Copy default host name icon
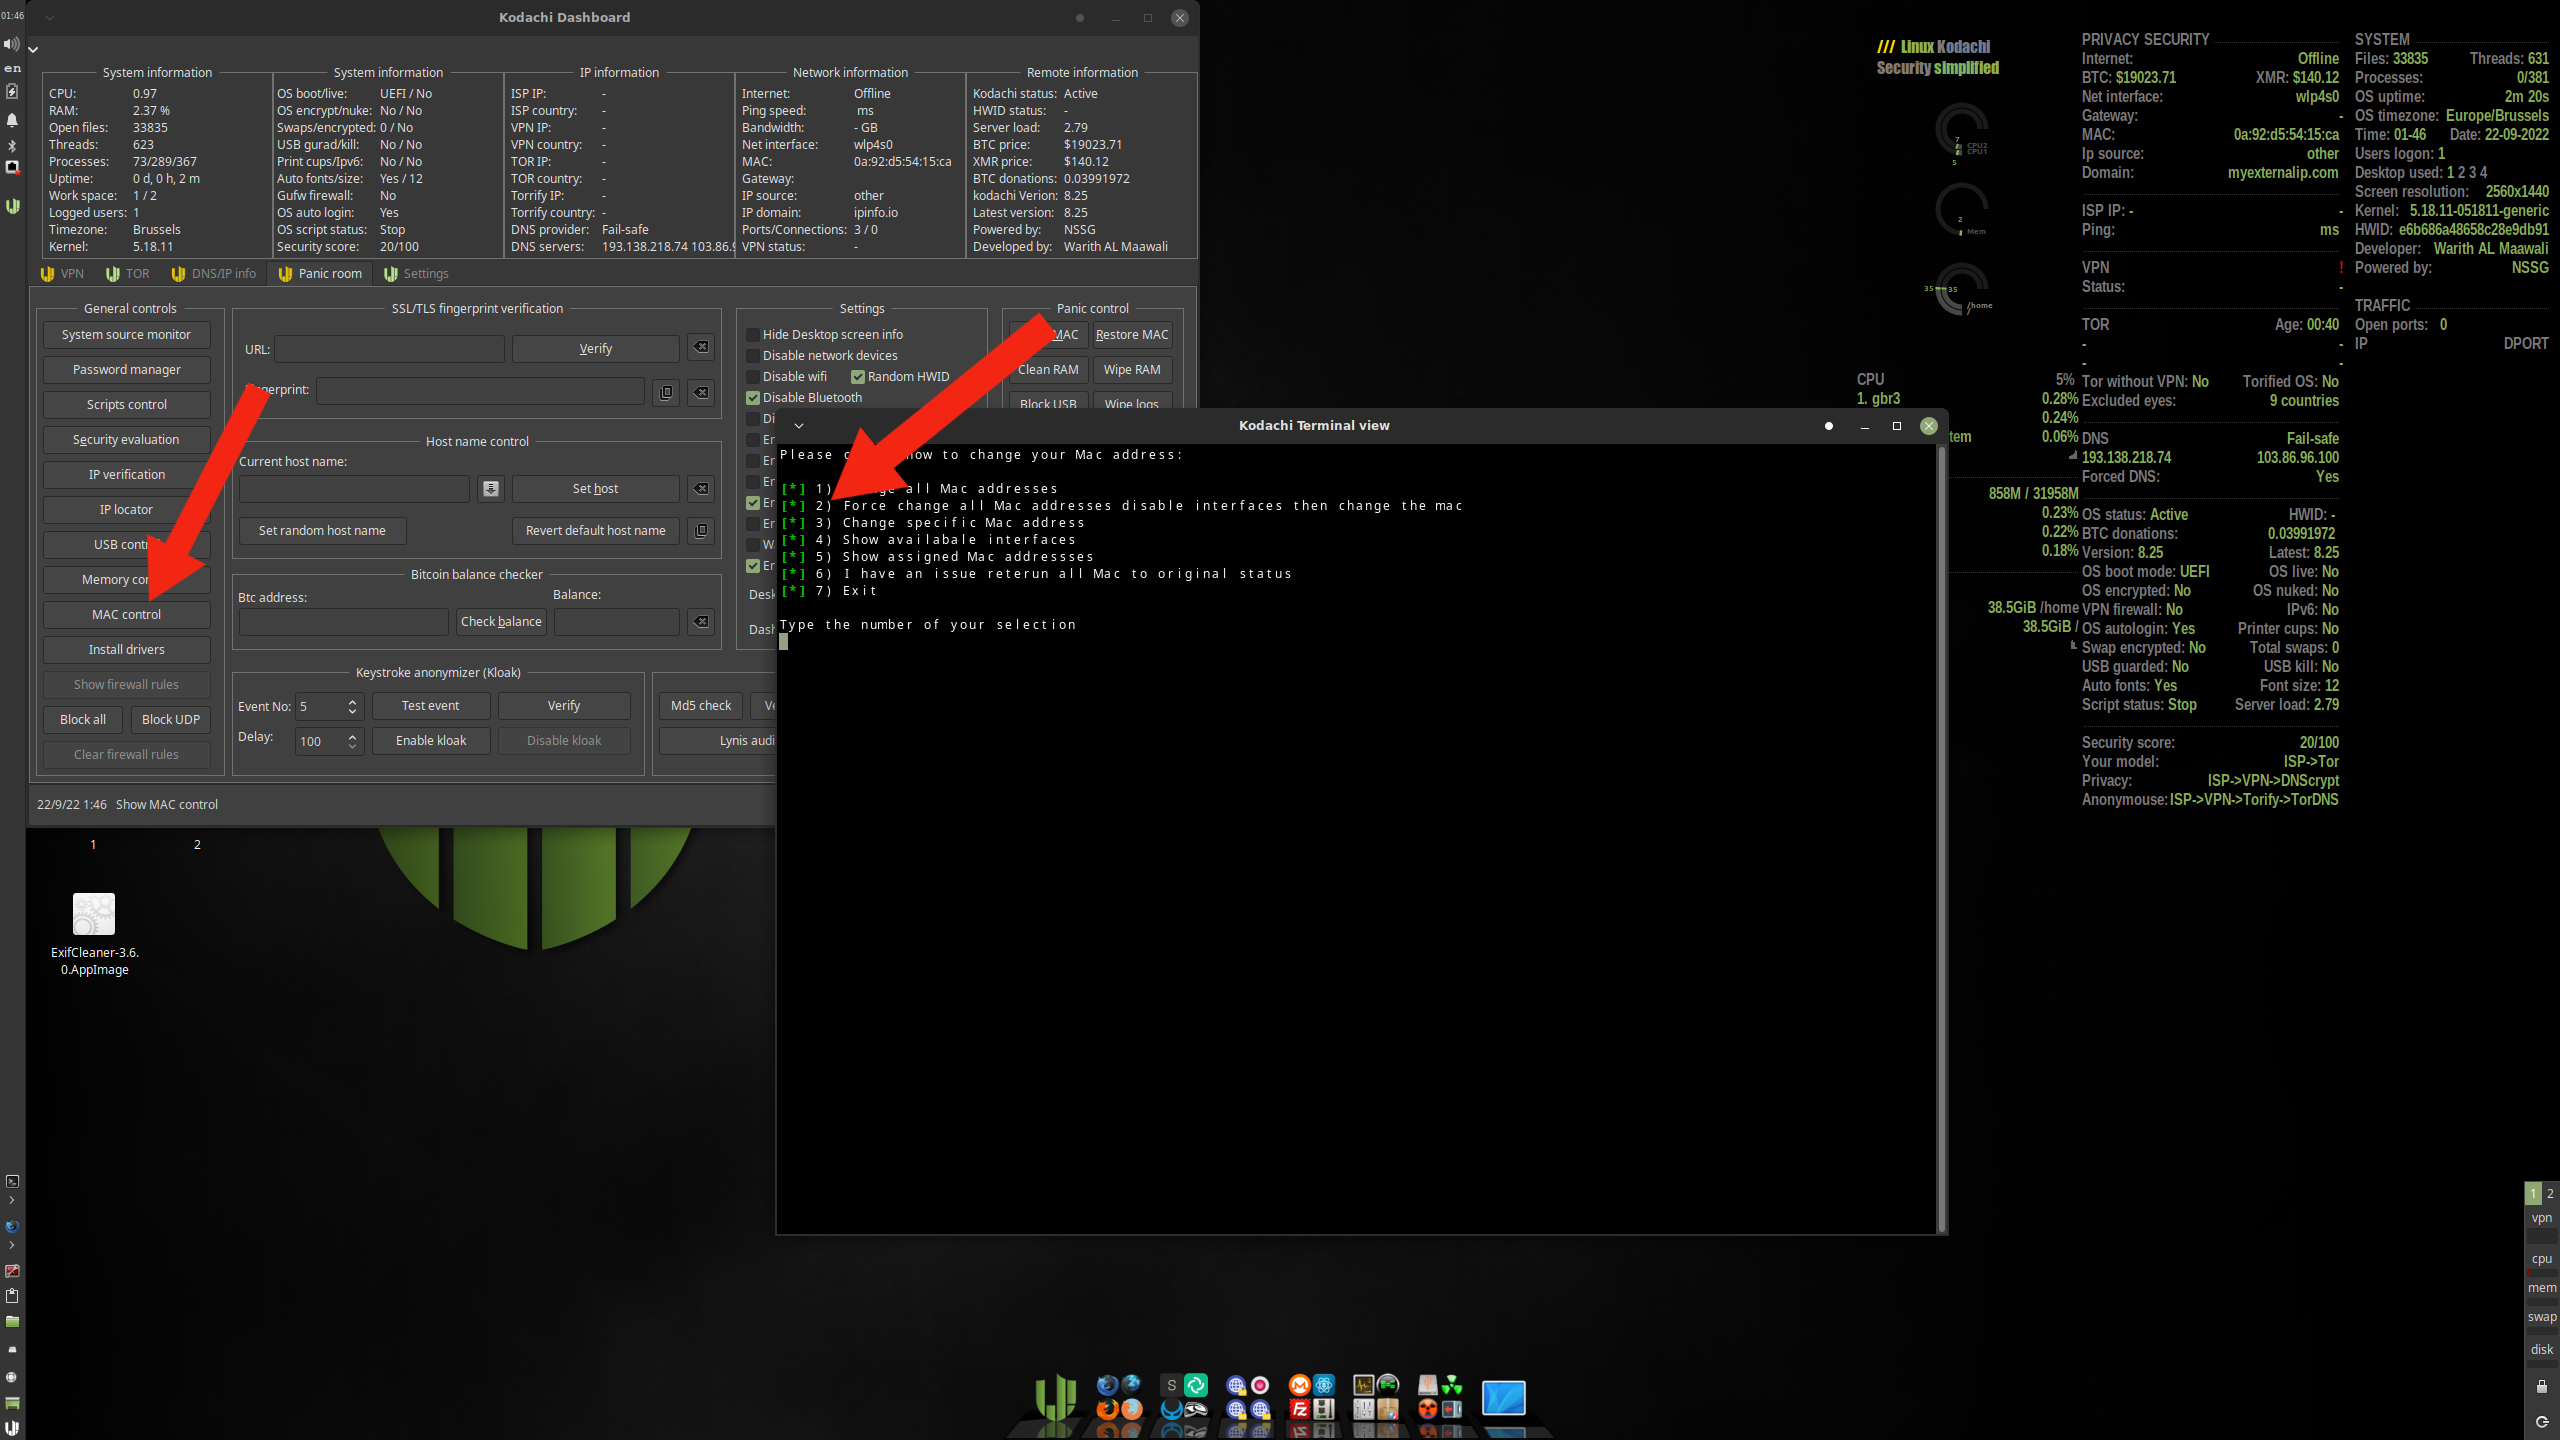This screenshot has height=1440, width=2560. tap(701, 530)
